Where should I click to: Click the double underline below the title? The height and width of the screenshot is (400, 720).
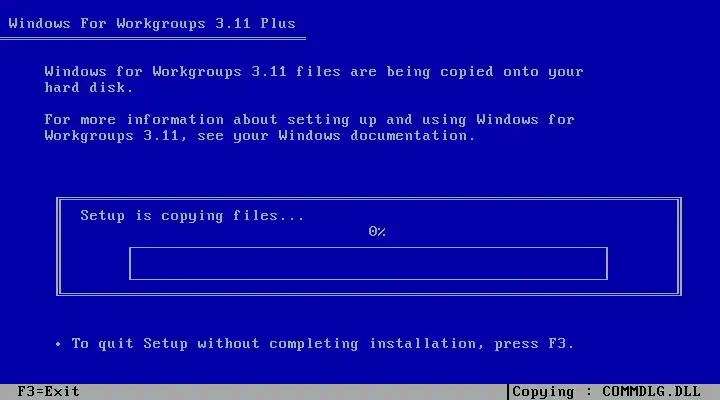click(153, 39)
